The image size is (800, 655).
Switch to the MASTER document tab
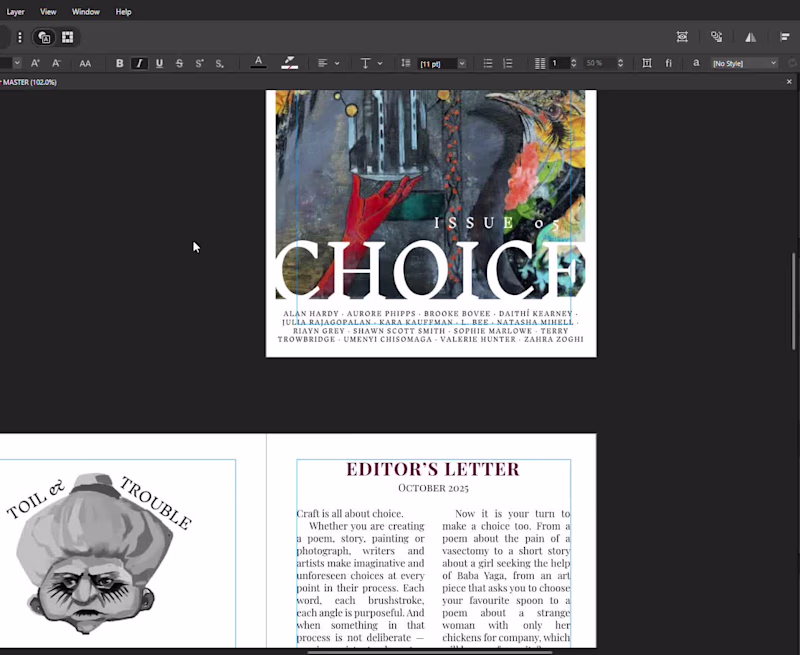pos(30,81)
